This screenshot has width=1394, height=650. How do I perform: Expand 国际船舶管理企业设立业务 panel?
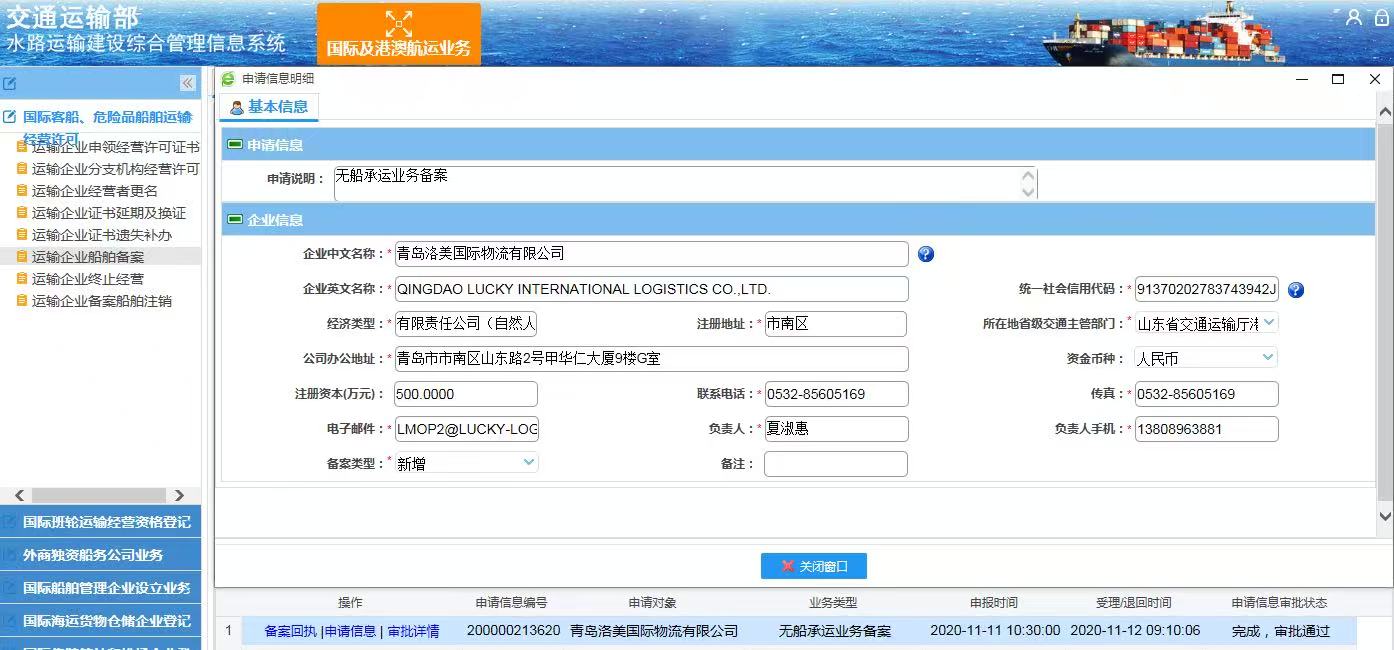[100, 588]
